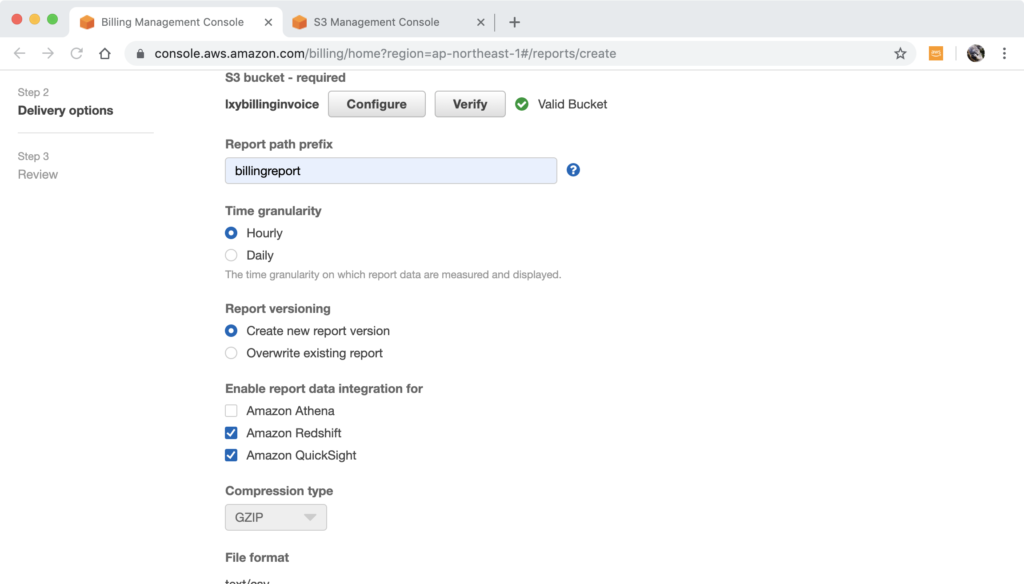Viewport: 1024px width, 584px height.
Task: Click the green Valid Bucket checkmark
Action: coord(521,104)
